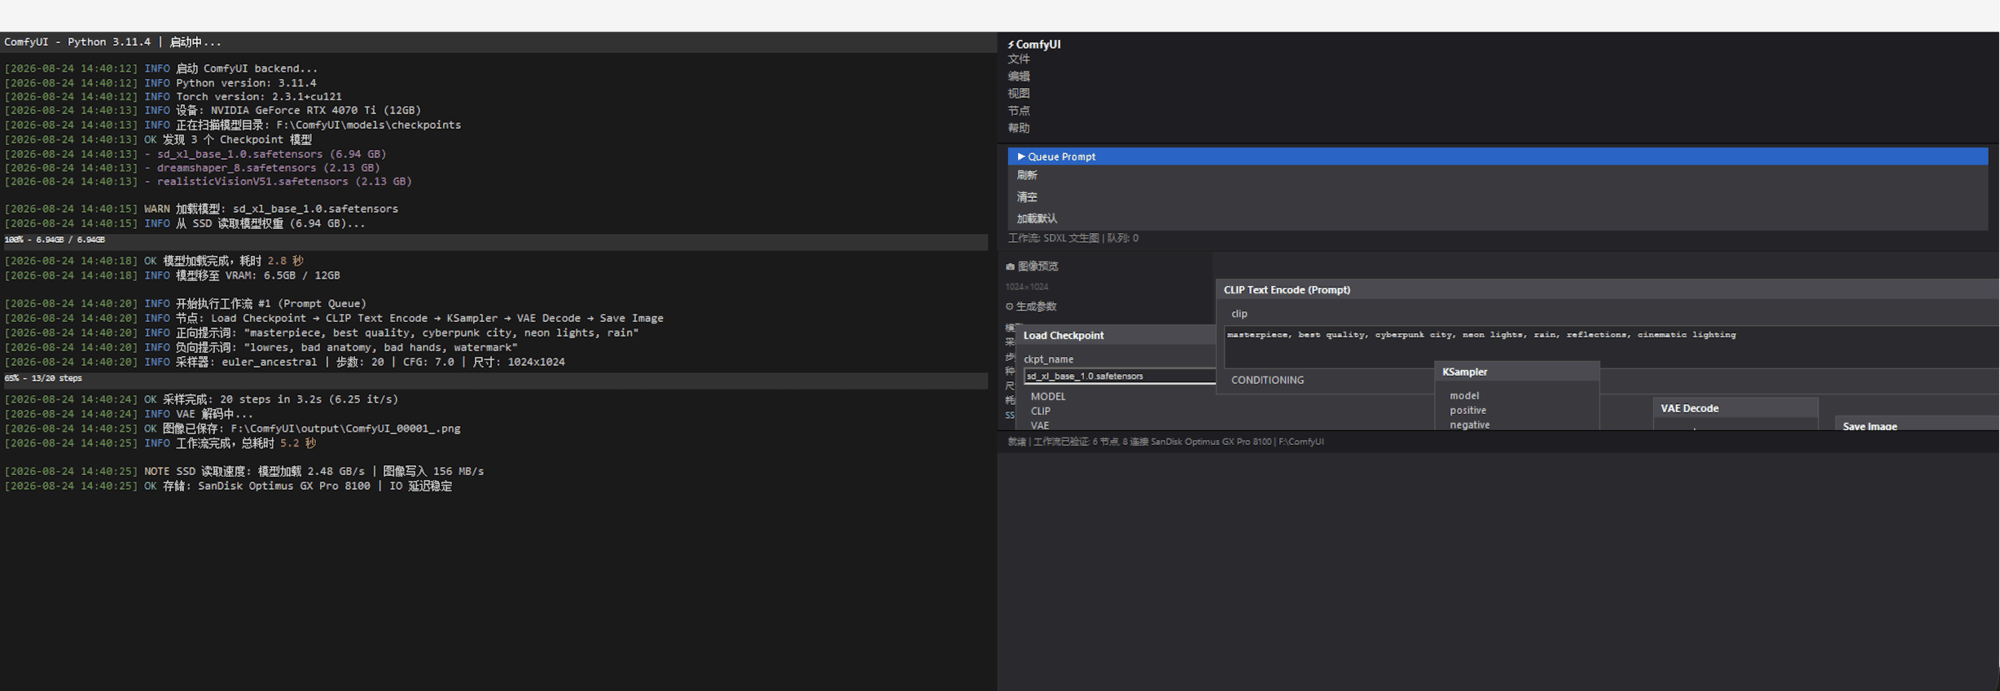The image size is (2000, 691).
Task: Click the Queue Prompt button
Action: [x=1497, y=157]
